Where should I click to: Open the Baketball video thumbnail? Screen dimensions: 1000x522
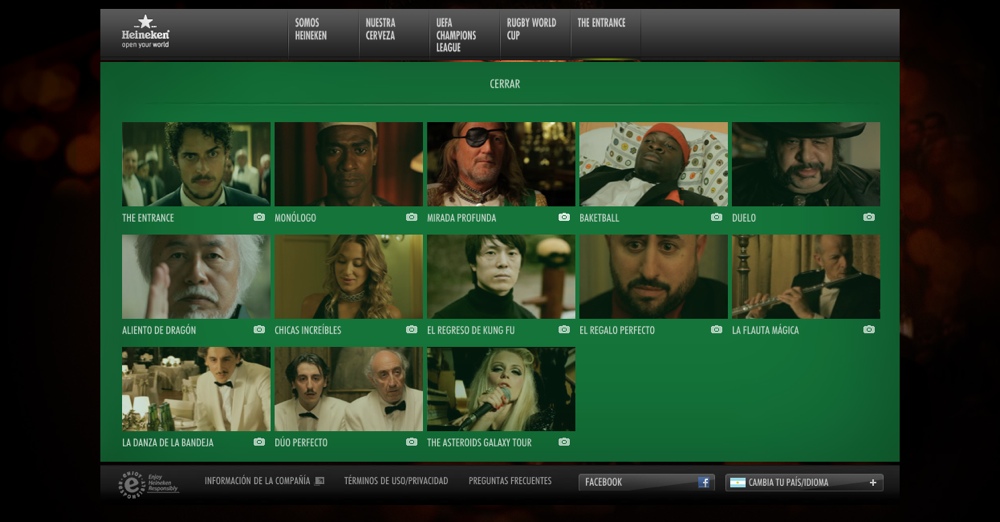653,164
